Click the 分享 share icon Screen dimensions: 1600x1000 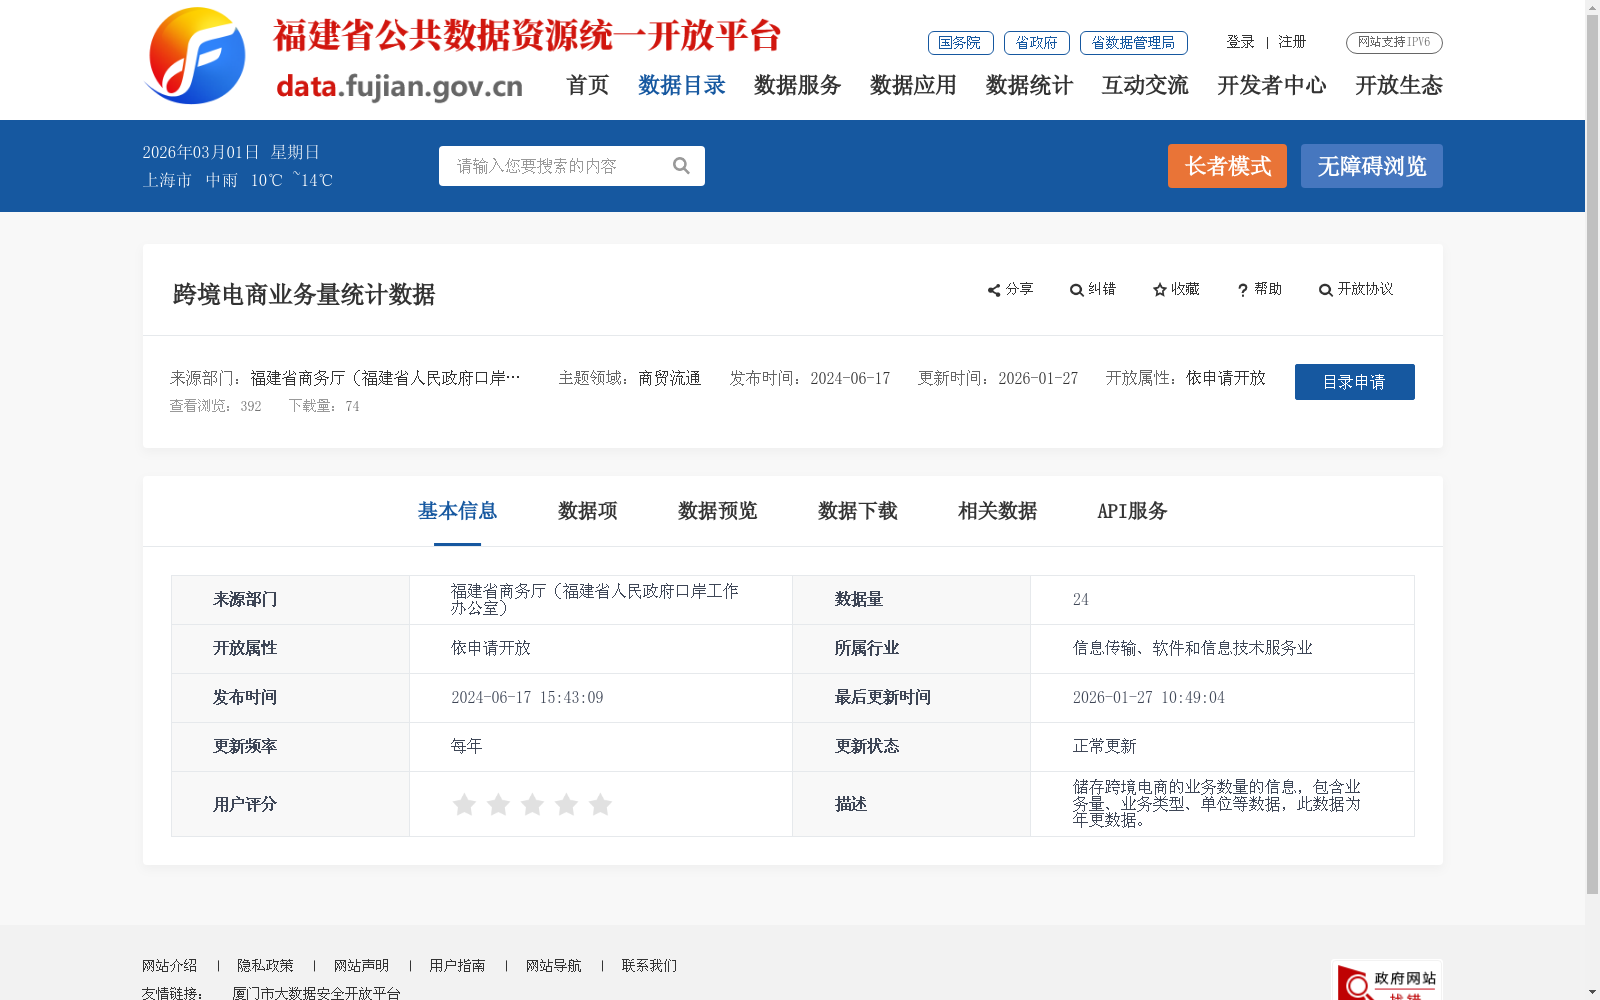point(994,290)
